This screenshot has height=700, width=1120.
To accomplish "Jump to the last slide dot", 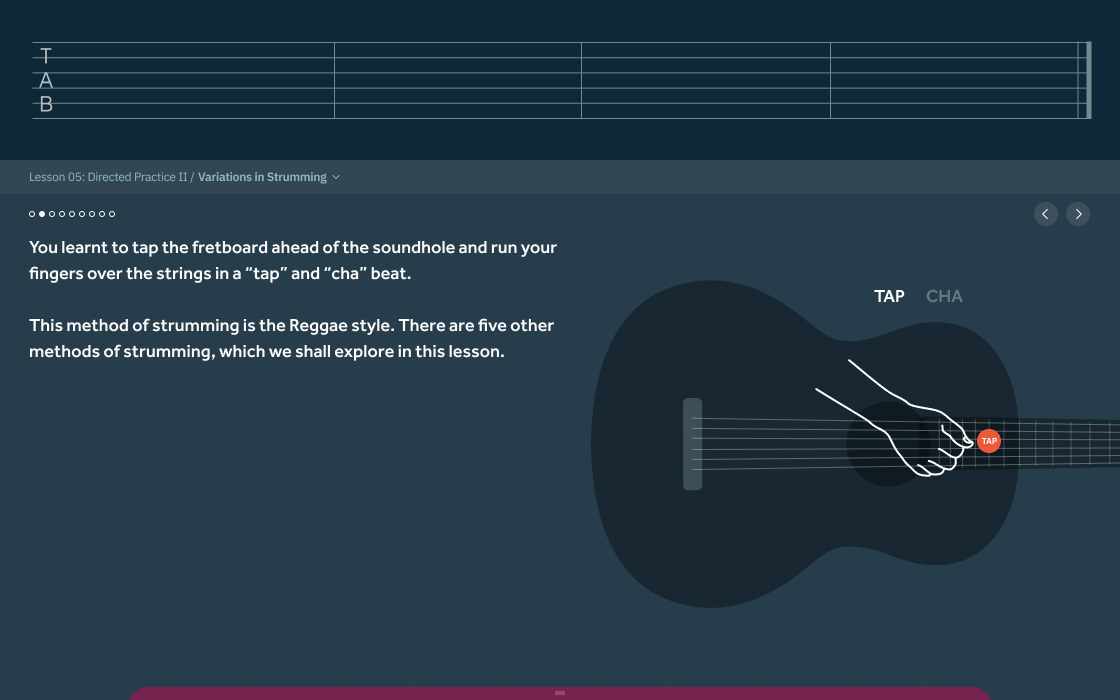I will [112, 214].
